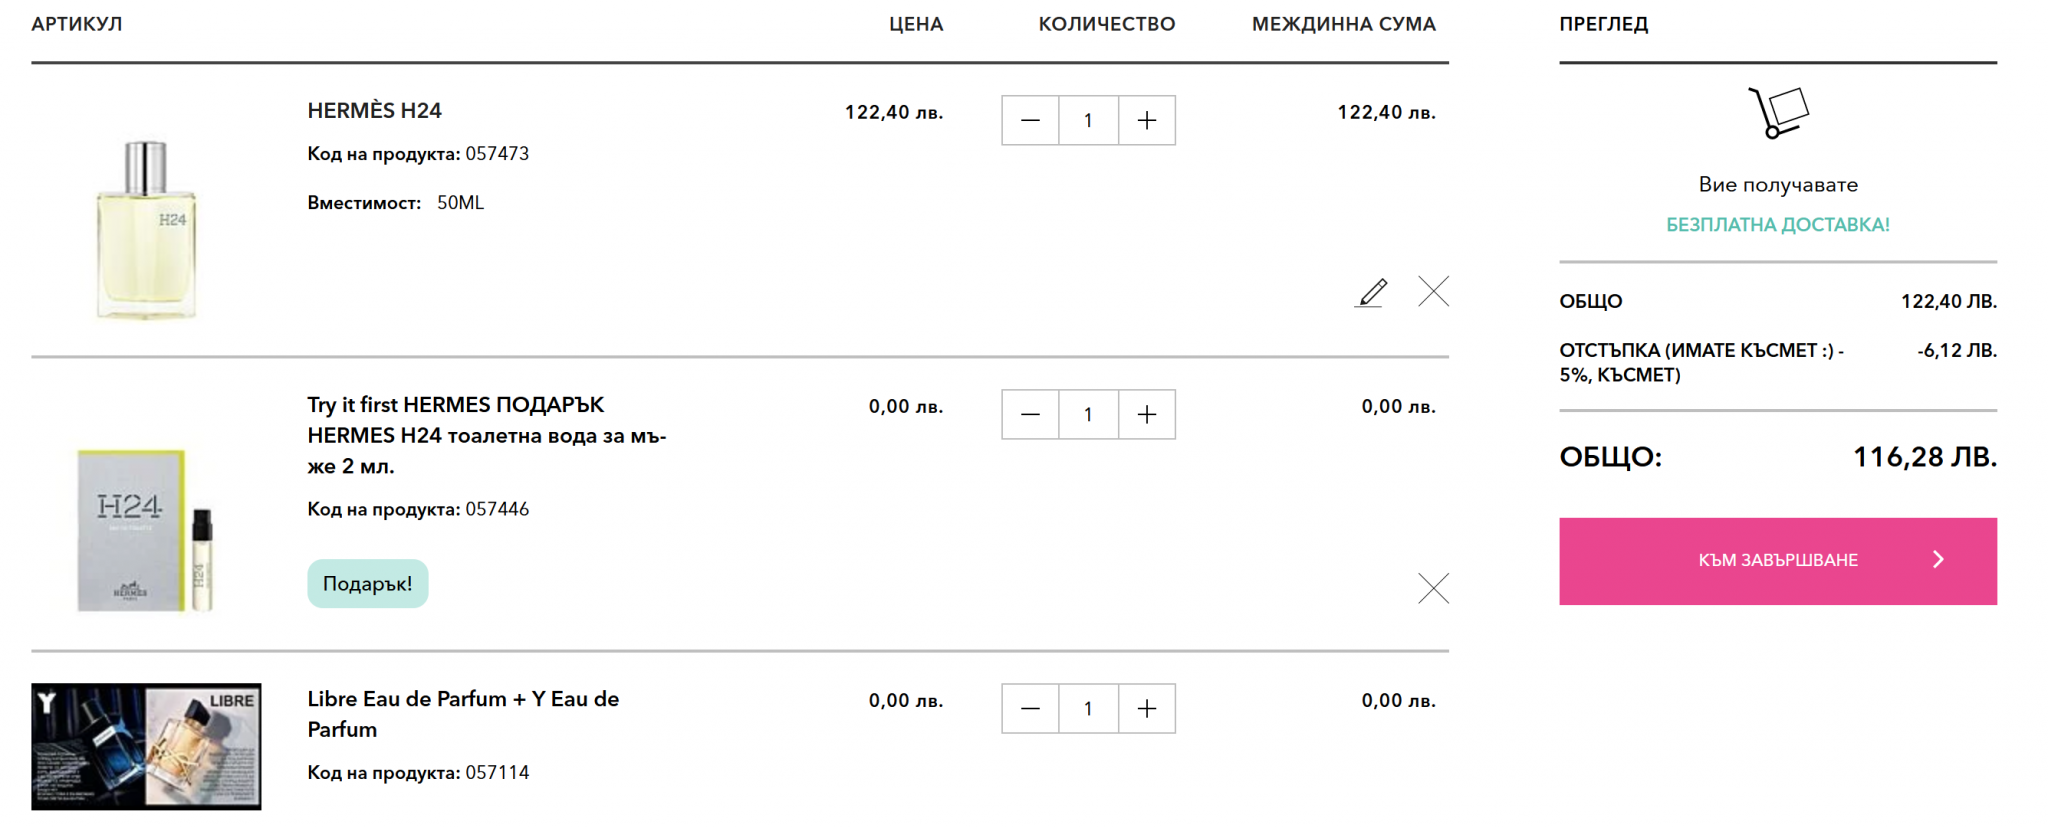Increase quantity of HERMÈS H24 50ML
Viewport: 2048px width, 828px height.
tap(1147, 121)
